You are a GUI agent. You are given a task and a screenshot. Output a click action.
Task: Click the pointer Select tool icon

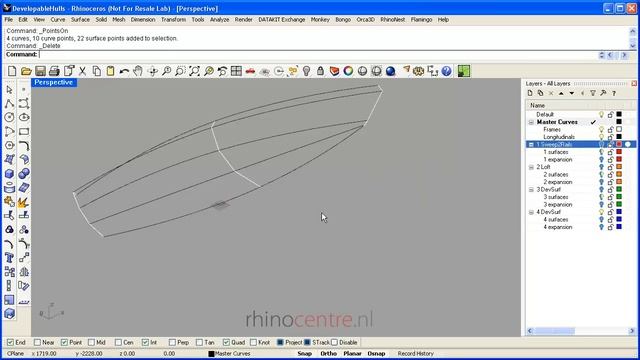[x=9, y=89]
